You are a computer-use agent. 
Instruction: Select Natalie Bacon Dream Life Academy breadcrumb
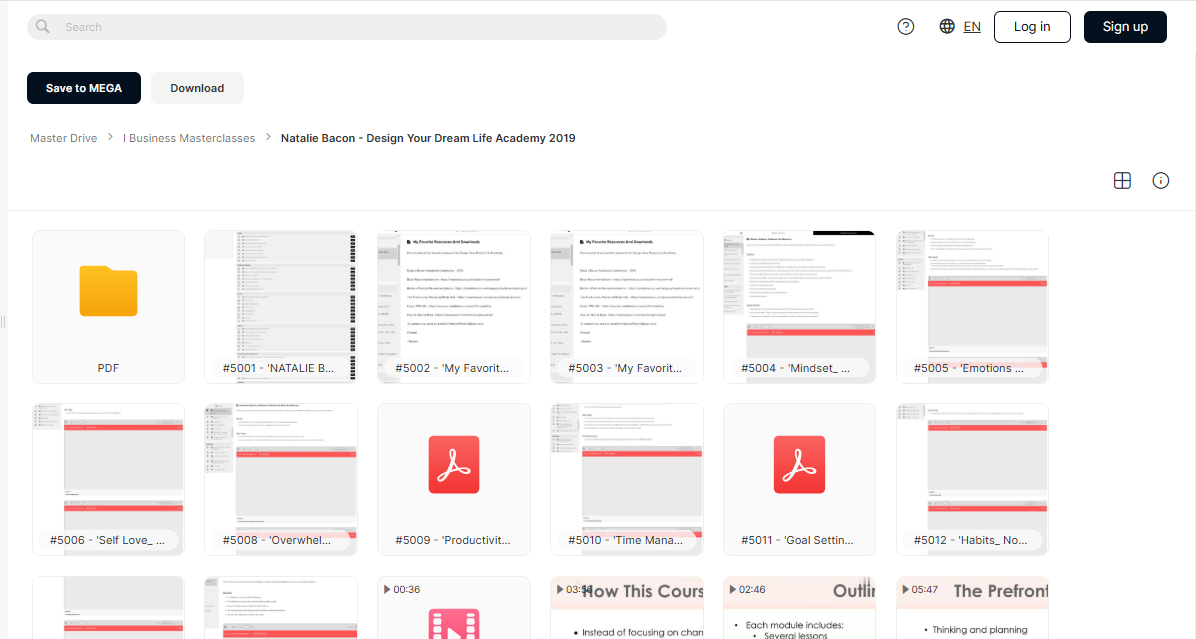(x=428, y=138)
